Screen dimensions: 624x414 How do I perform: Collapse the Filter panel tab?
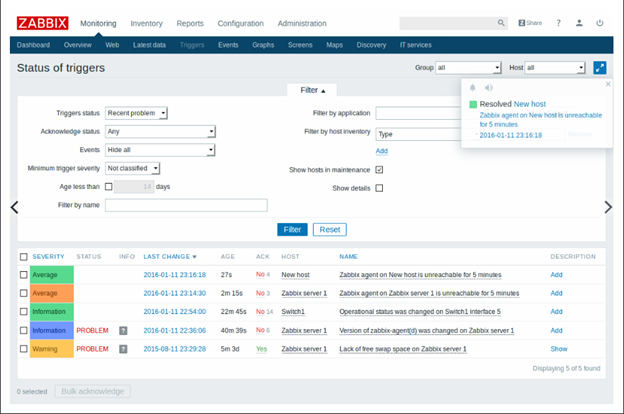312,90
